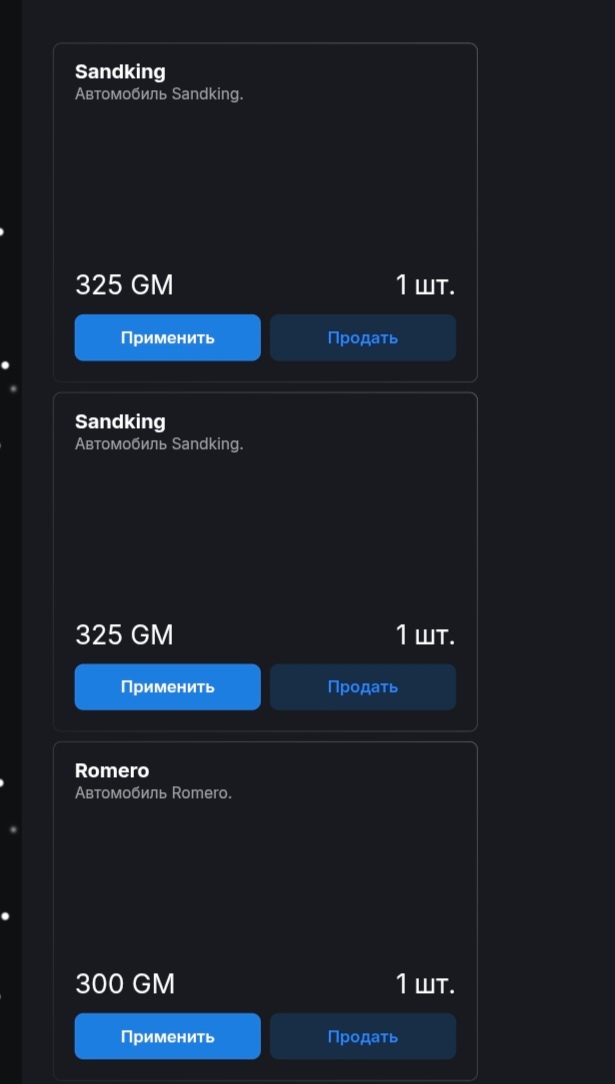The image size is (615, 1084).
Task: Click the Romero card's 1 шт. quantity
Action: pyautogui.click(x=425, y=984)
